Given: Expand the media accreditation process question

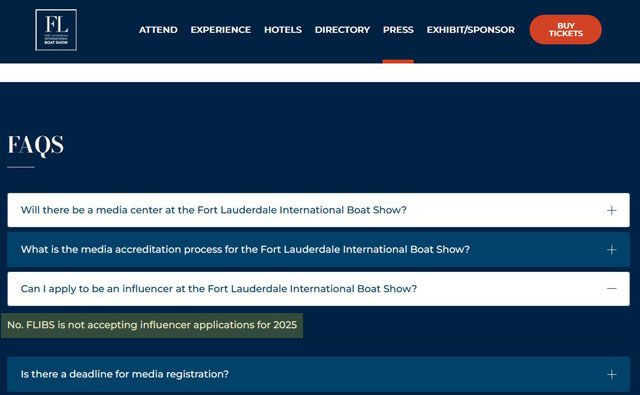Looking at the screenshot, I should (318, 249).
